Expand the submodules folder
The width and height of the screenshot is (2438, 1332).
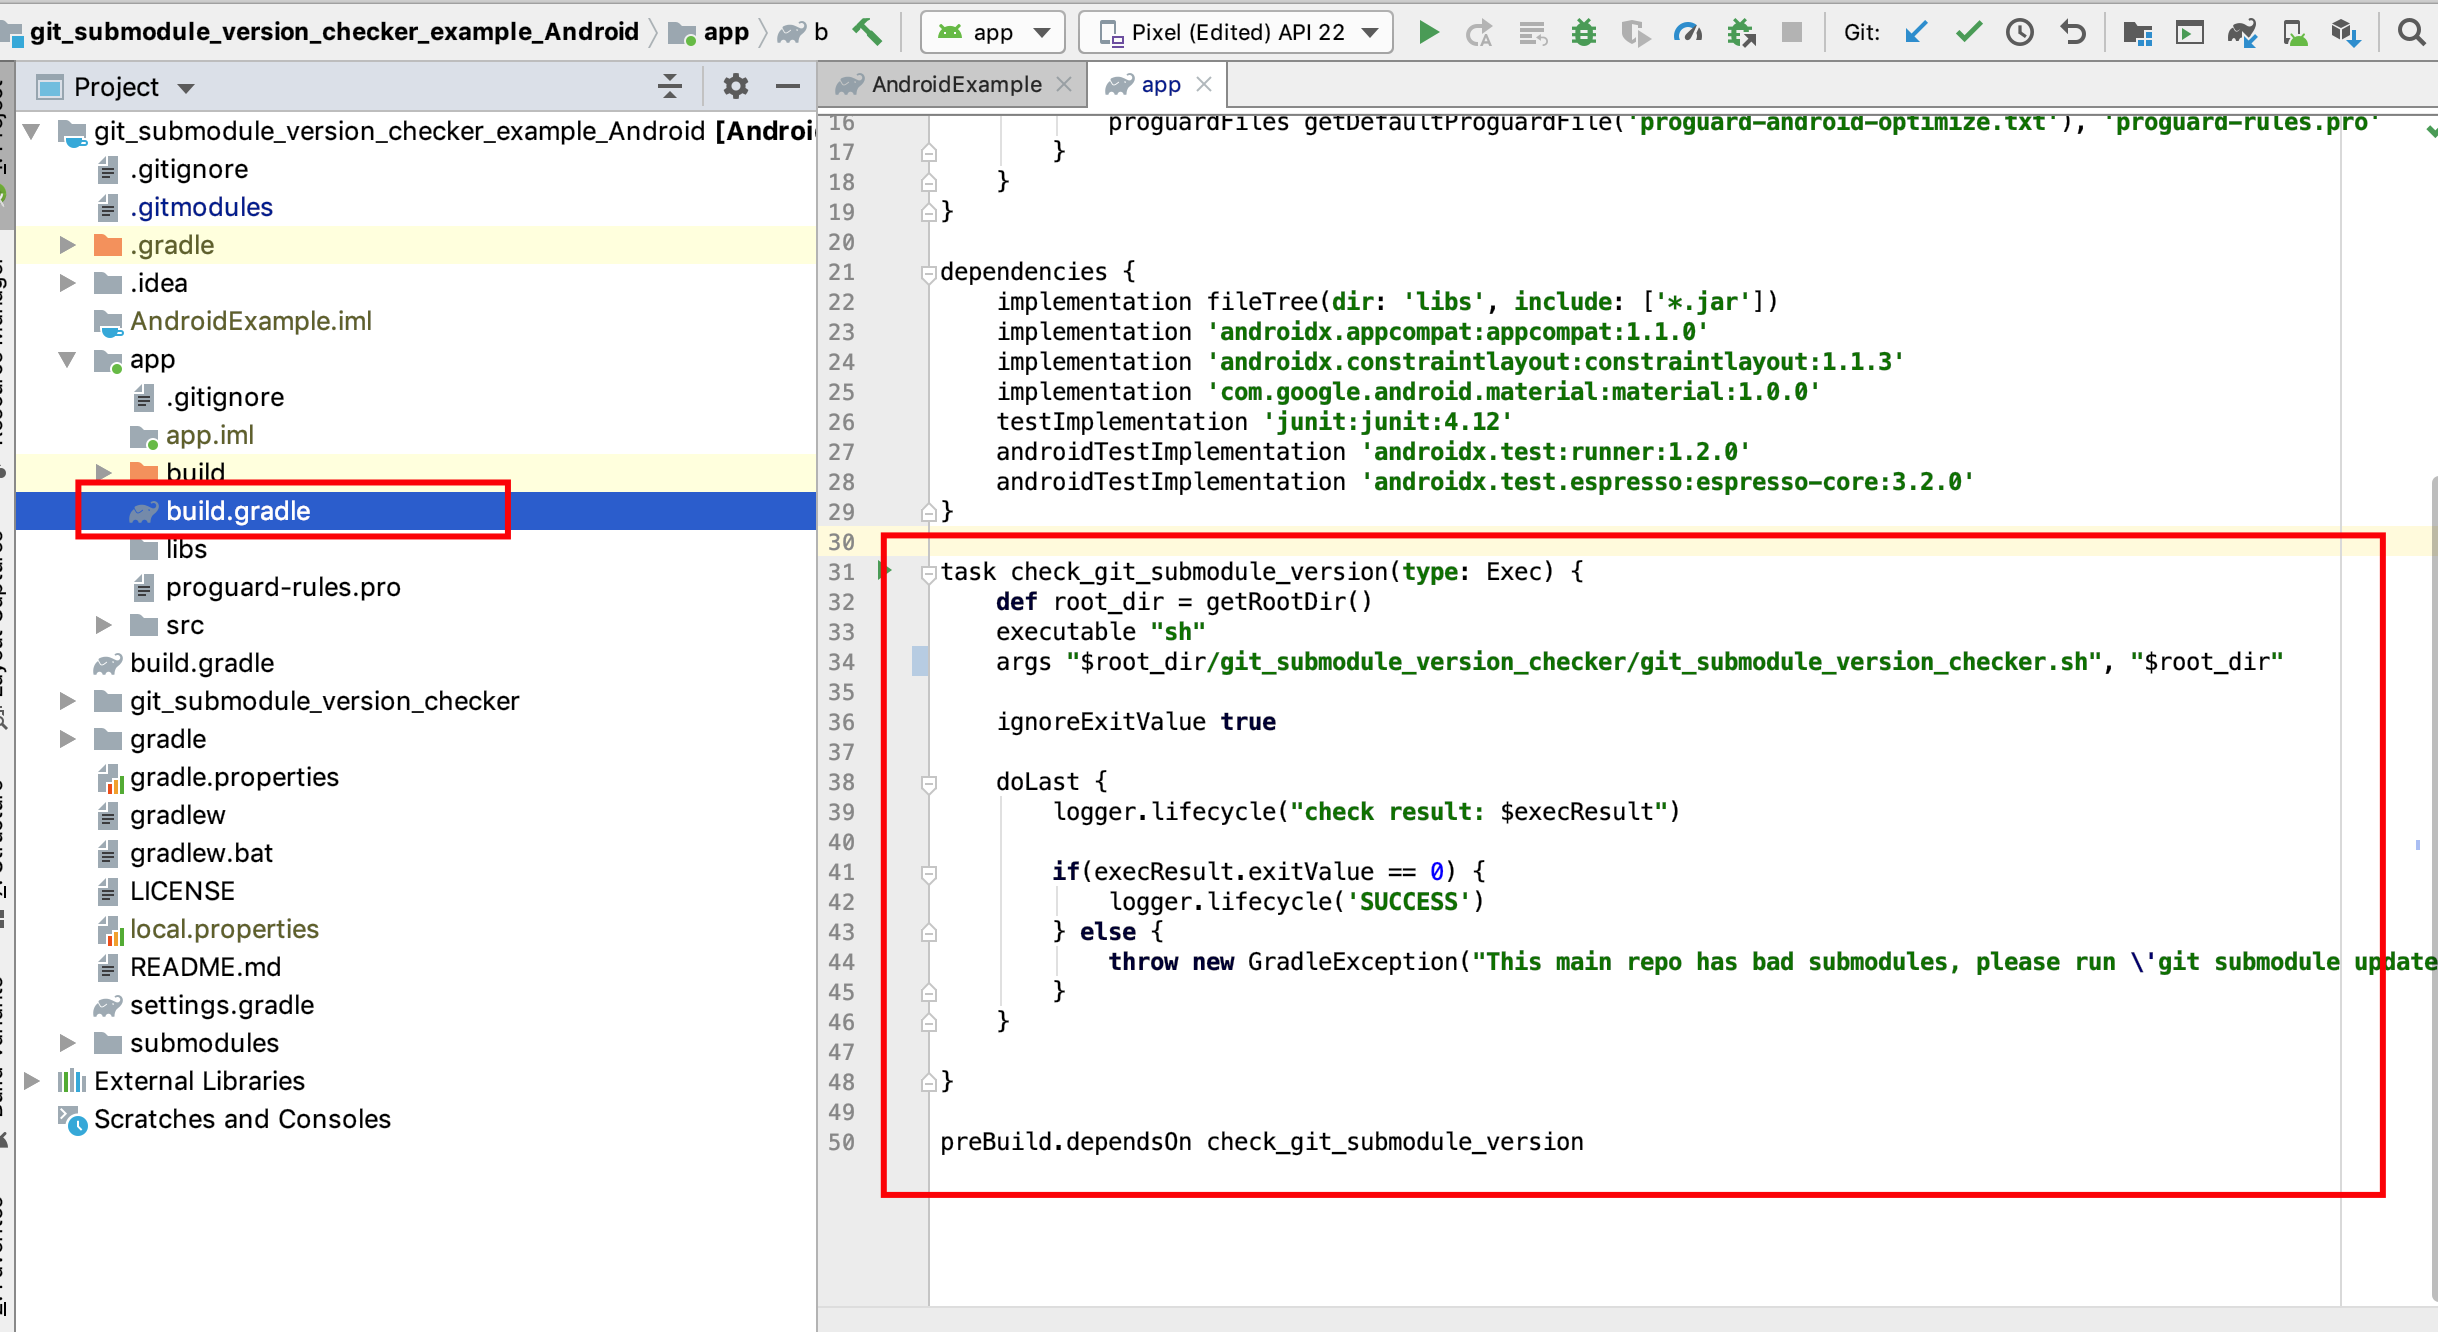click(68, 1042)
